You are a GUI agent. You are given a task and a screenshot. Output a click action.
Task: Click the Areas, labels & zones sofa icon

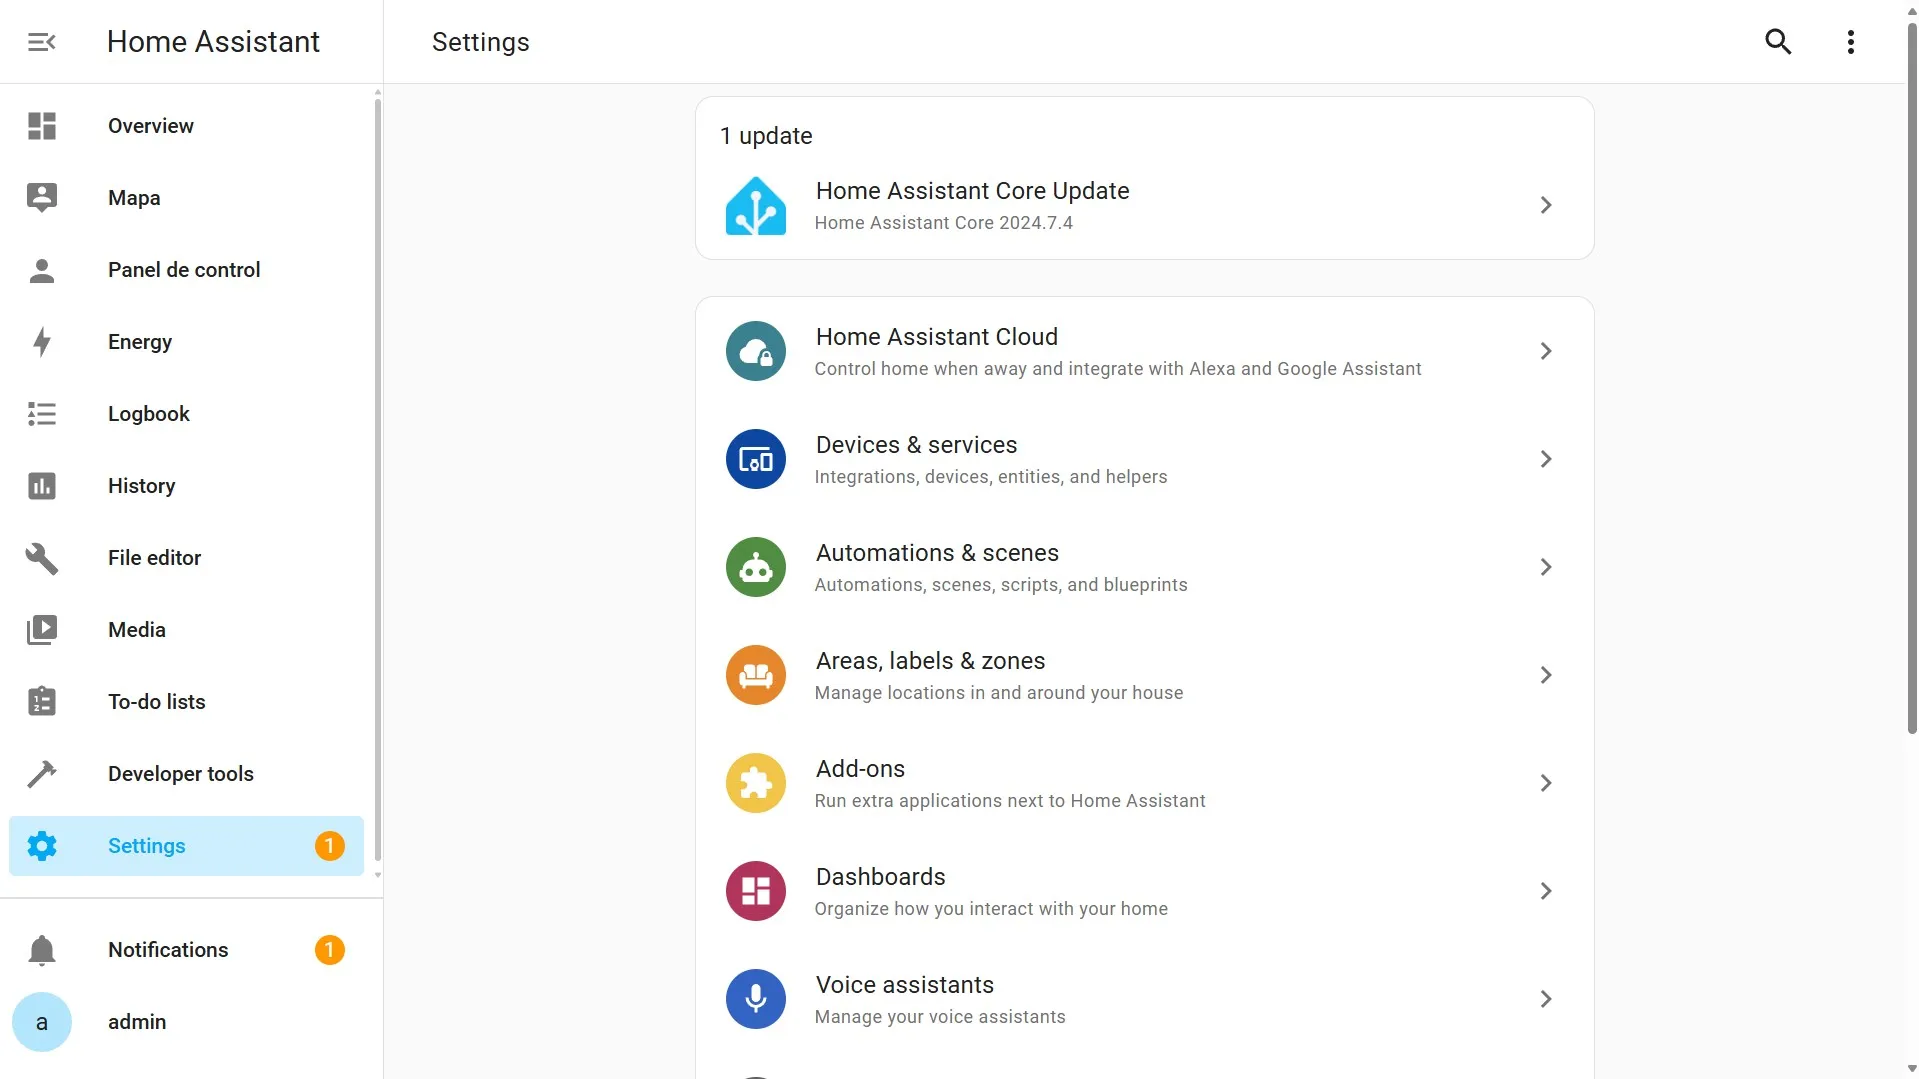[x=756, y=675]
